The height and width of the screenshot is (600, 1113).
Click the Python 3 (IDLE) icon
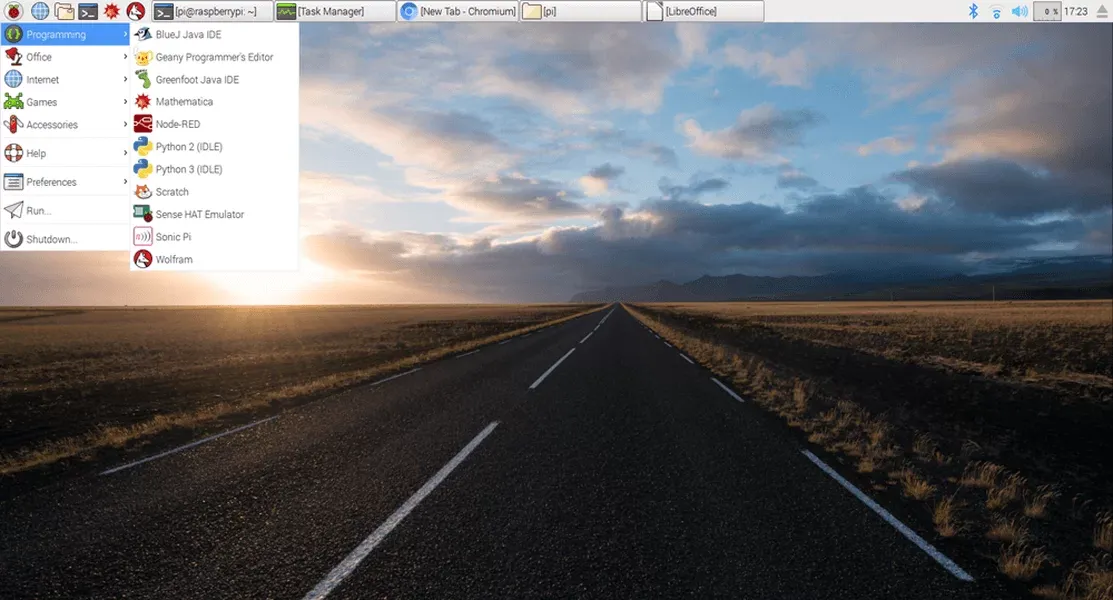[143, 169]
